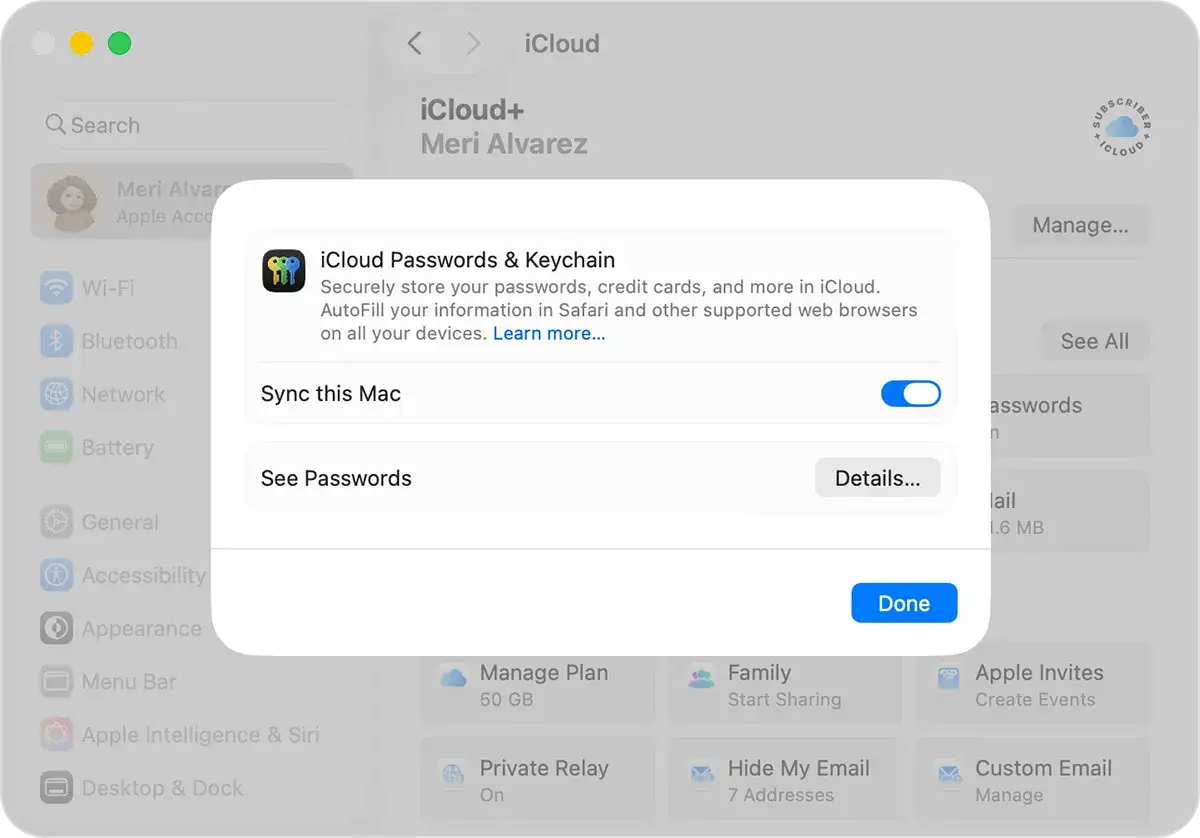This screenshot has width=1200, height=838.
Task: Click the Search field in sidebar
Action: click(190, 125)
